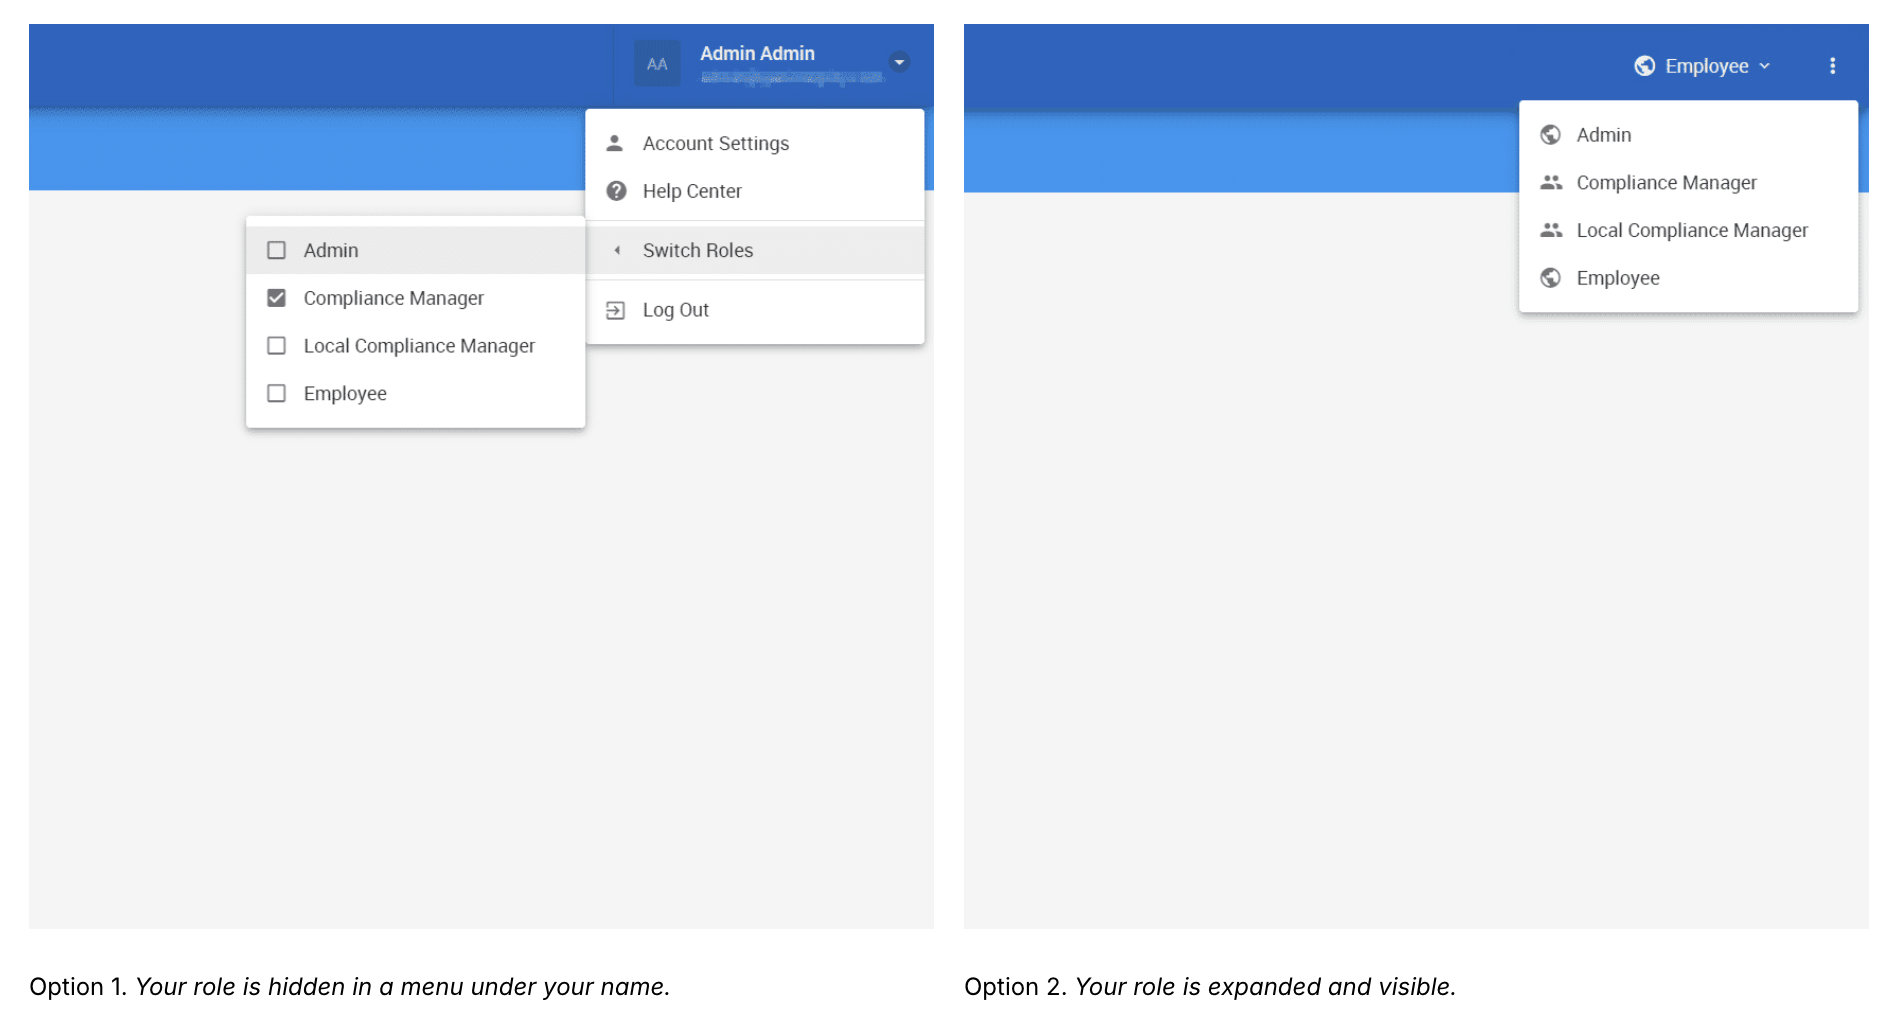Click the Log Out arrow icon
The width and height of the screenshot is (1886, 1014).
(x=616, y=310)
